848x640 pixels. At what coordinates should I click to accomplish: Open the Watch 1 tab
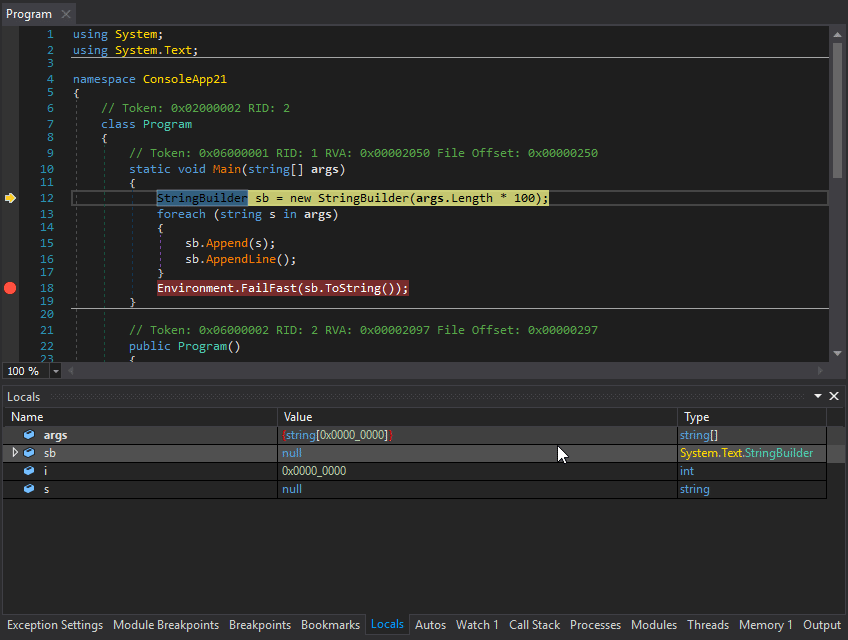[x=477, y=624]
